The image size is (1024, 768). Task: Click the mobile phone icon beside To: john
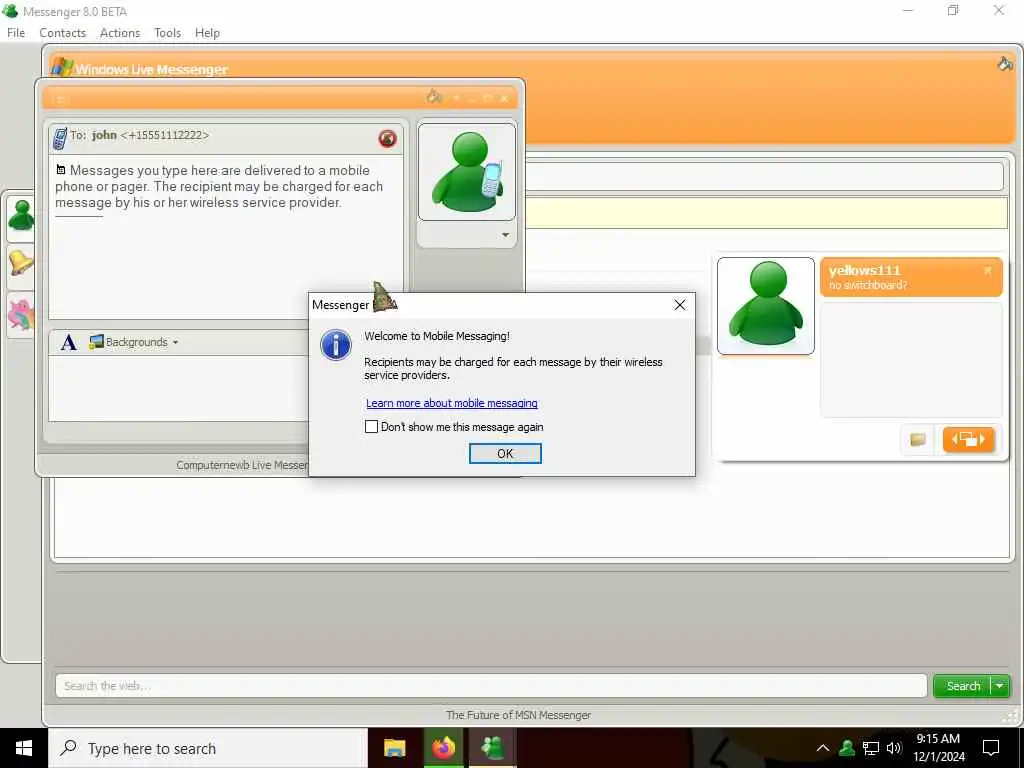59,138
